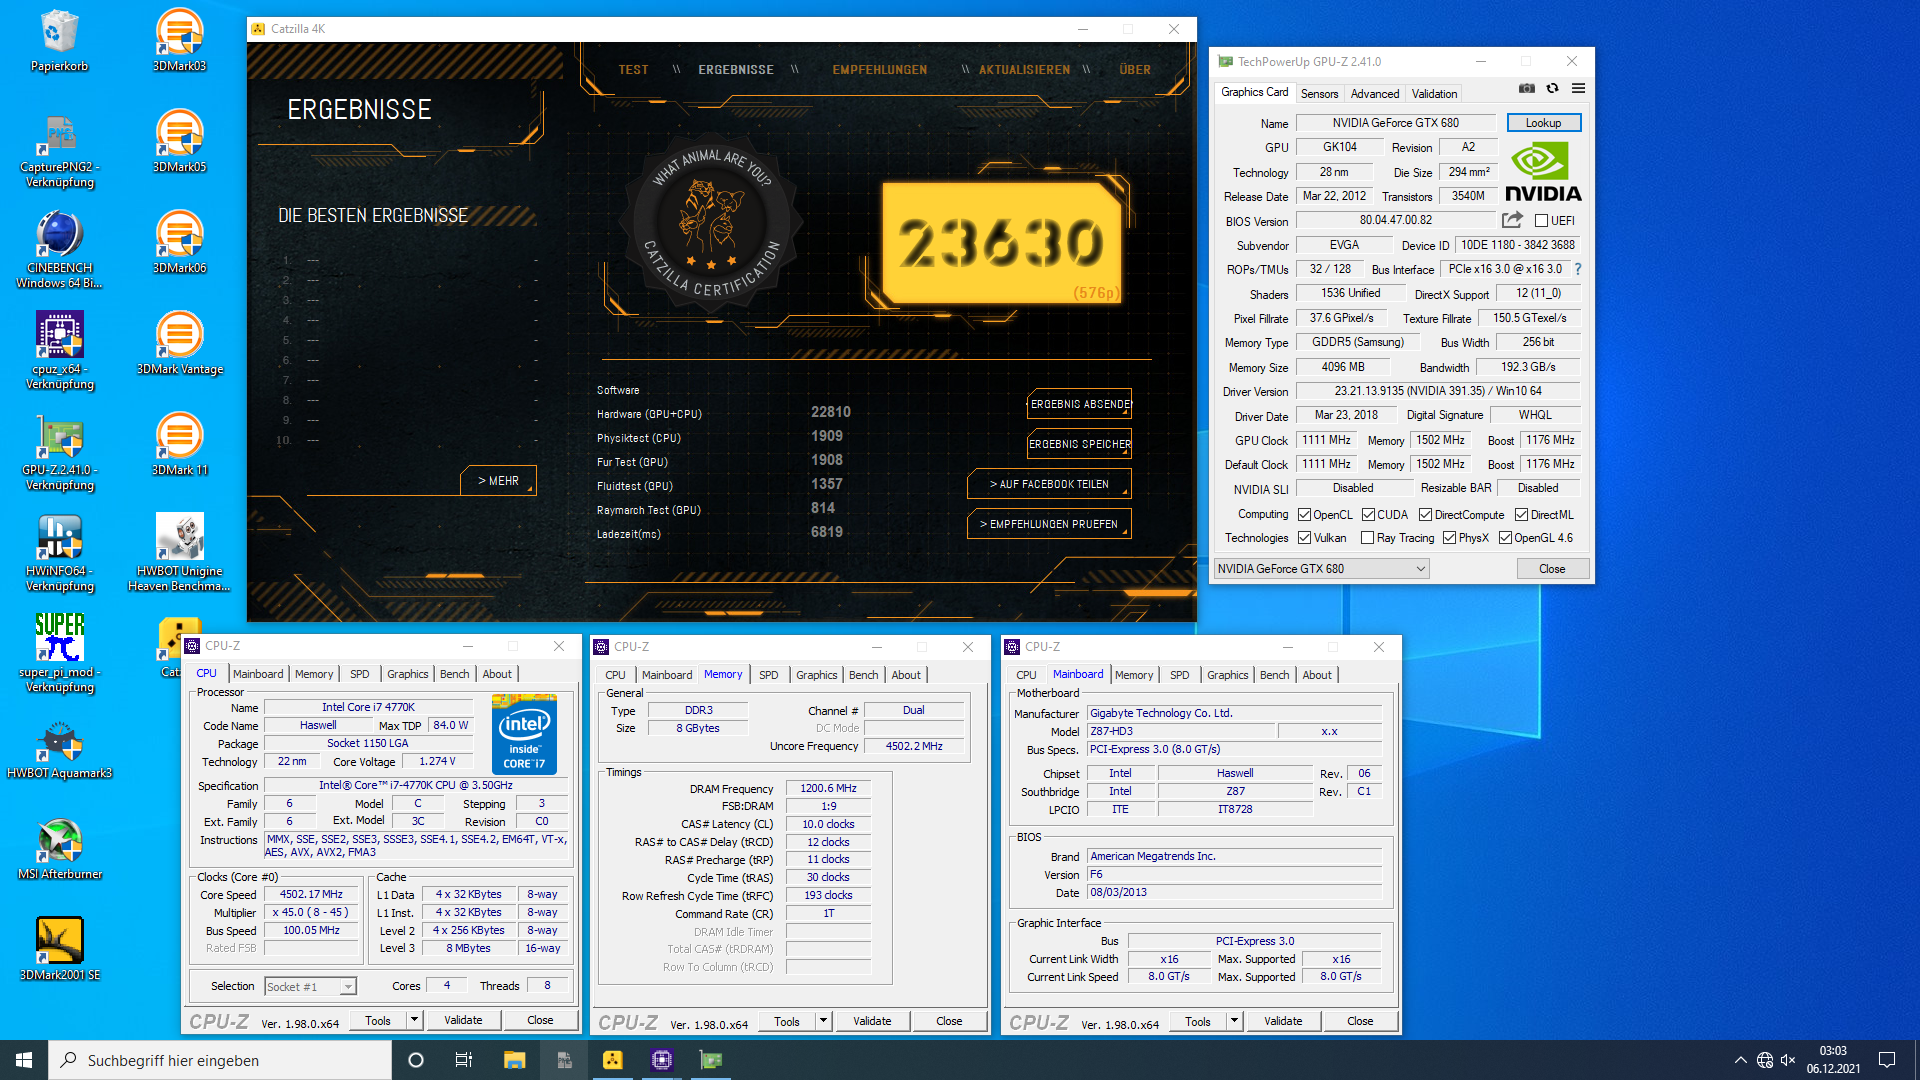
Task: Open the GPU-Z.2.41.0 desktop shortcut
Action: (59, 451)
